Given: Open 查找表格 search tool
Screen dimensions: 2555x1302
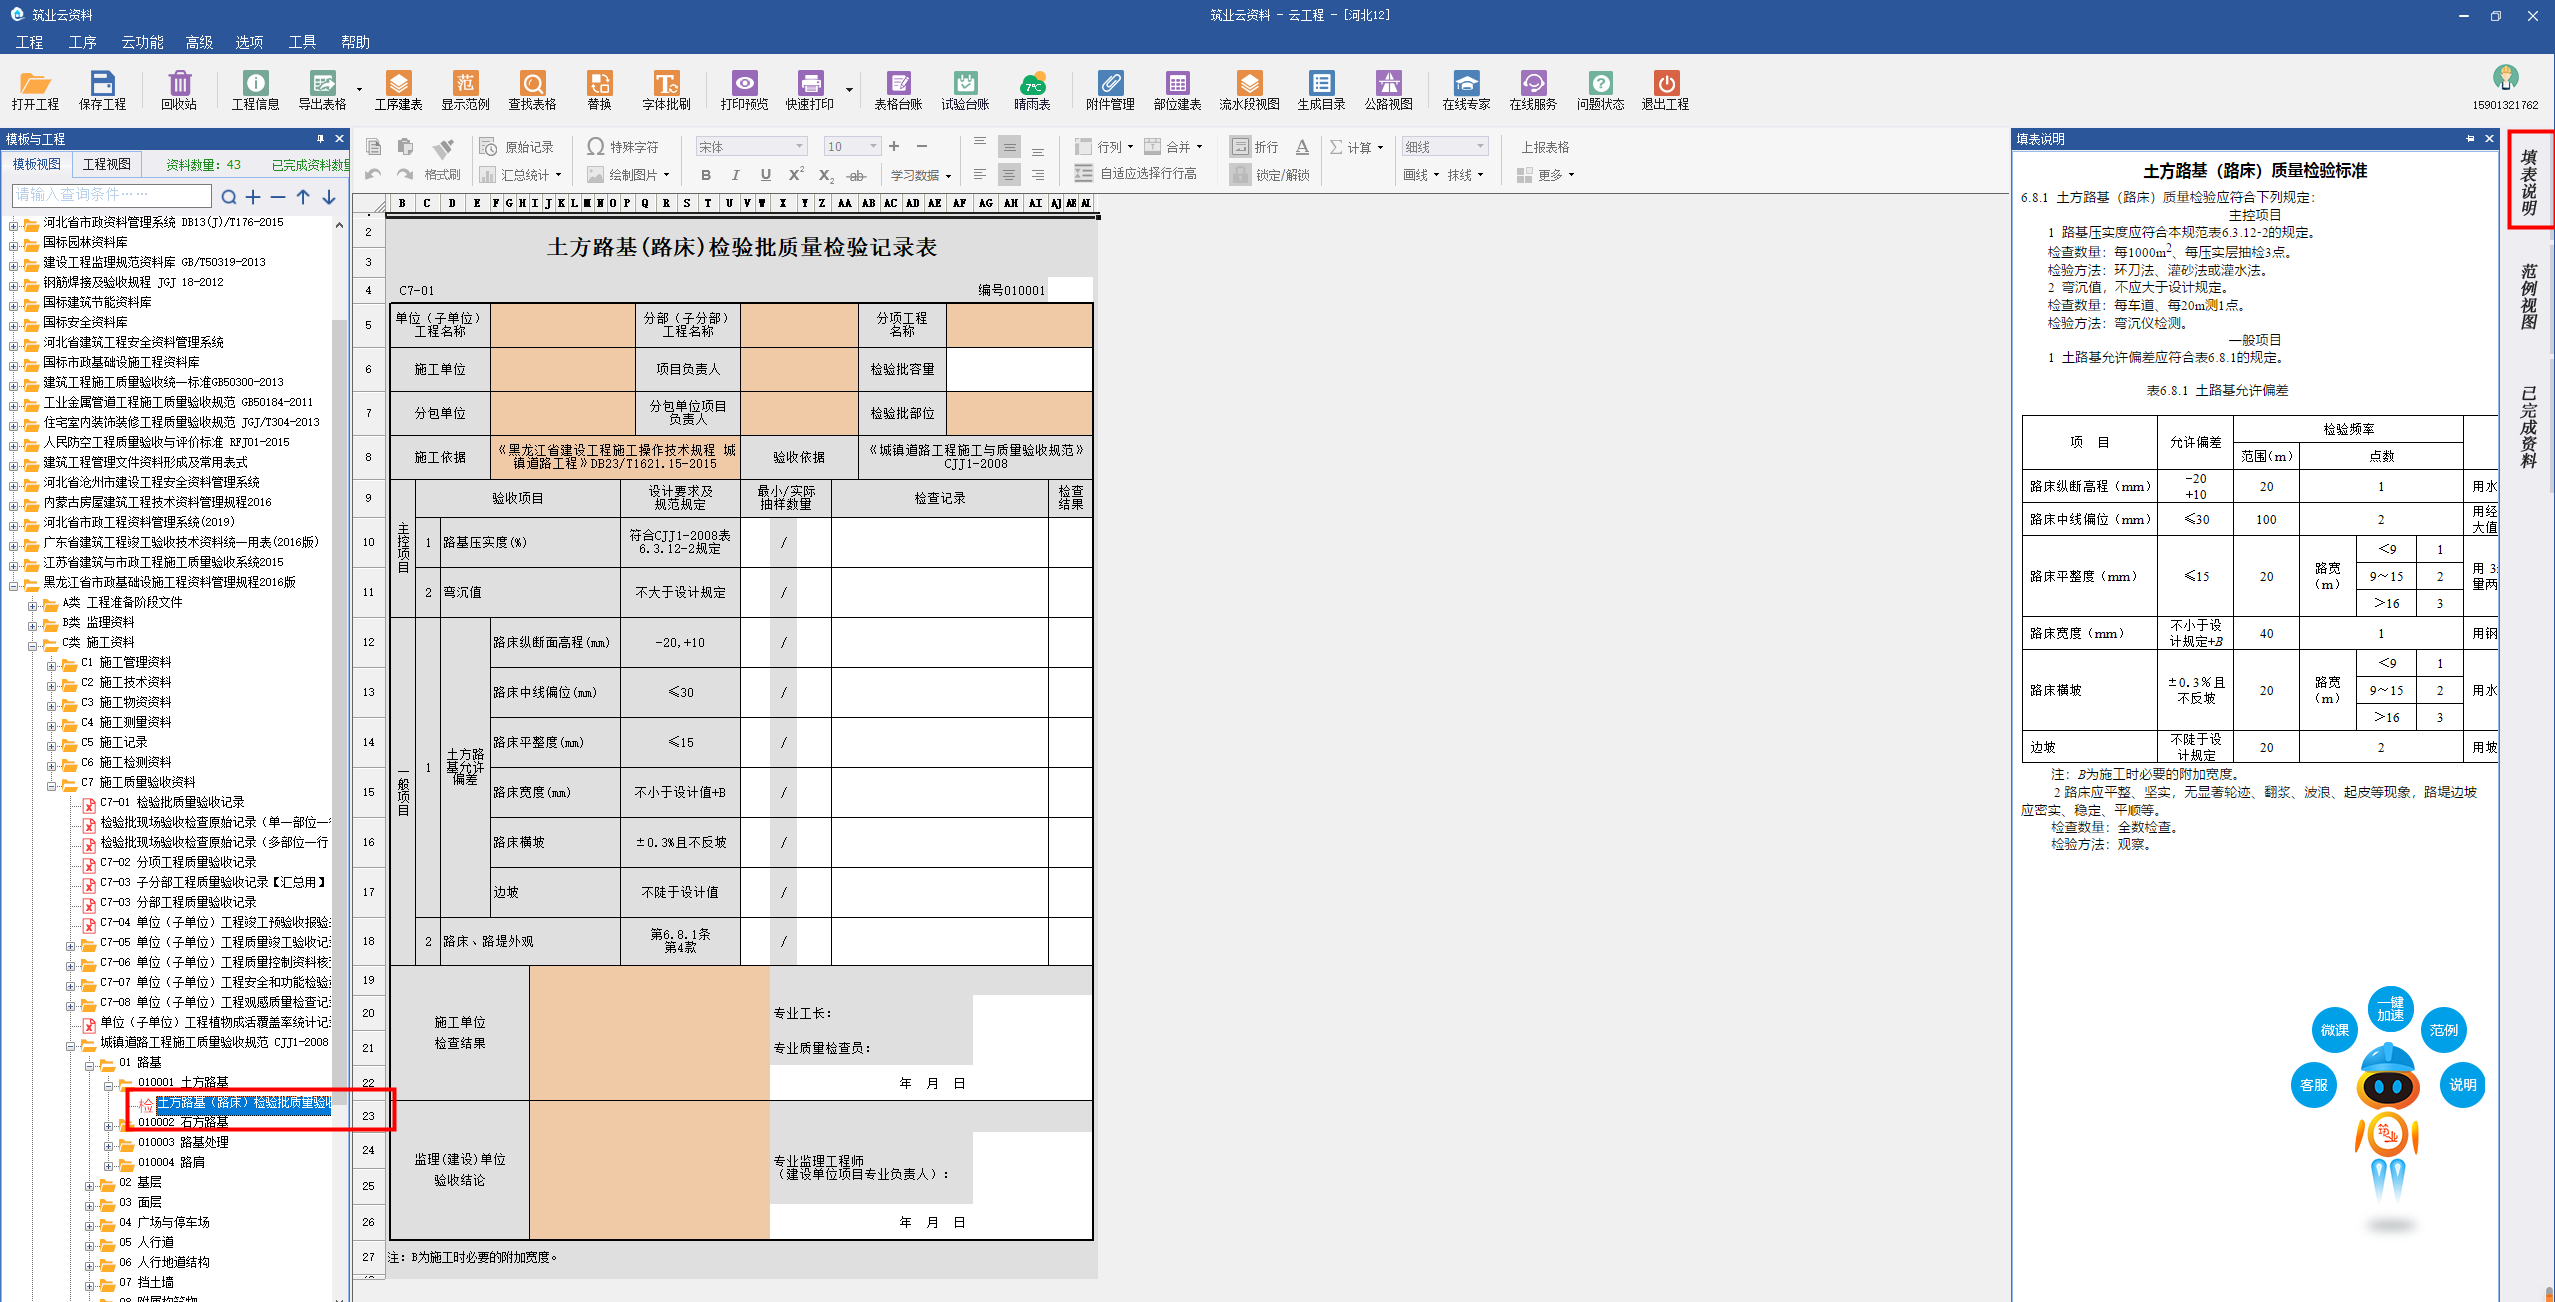Looking at the screenshot, I should click(x=532, y=90).
